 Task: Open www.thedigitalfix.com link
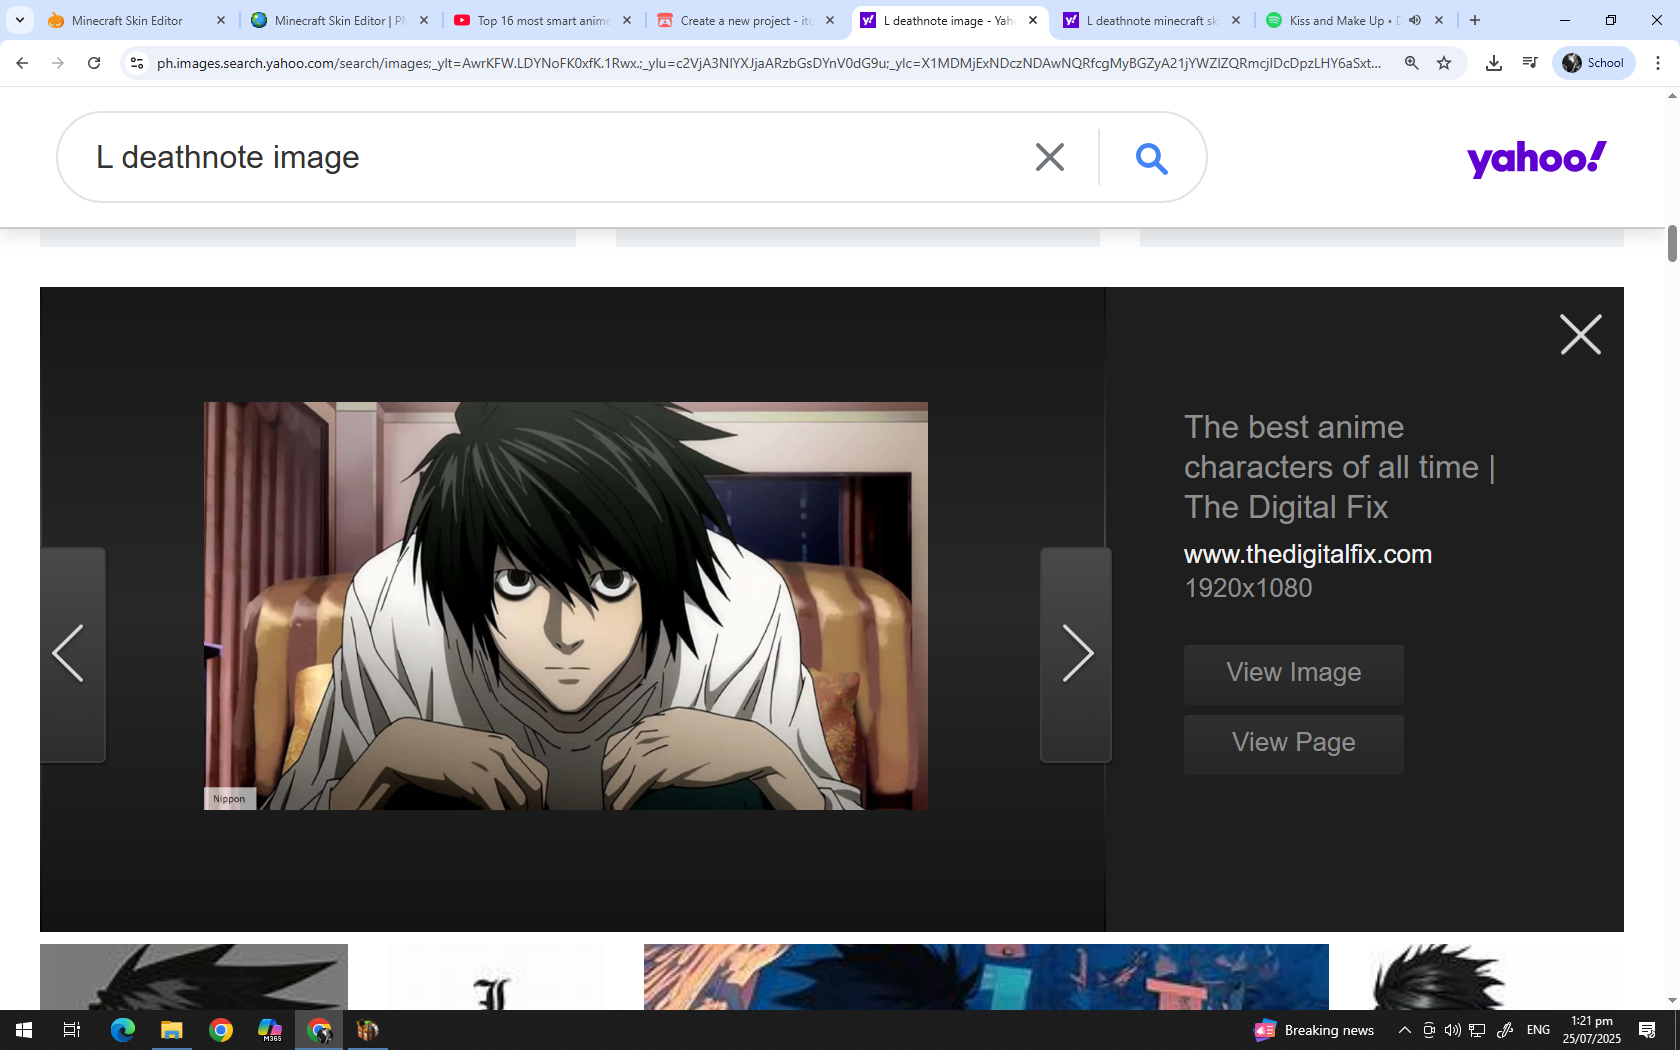[x=1307, y=554]
